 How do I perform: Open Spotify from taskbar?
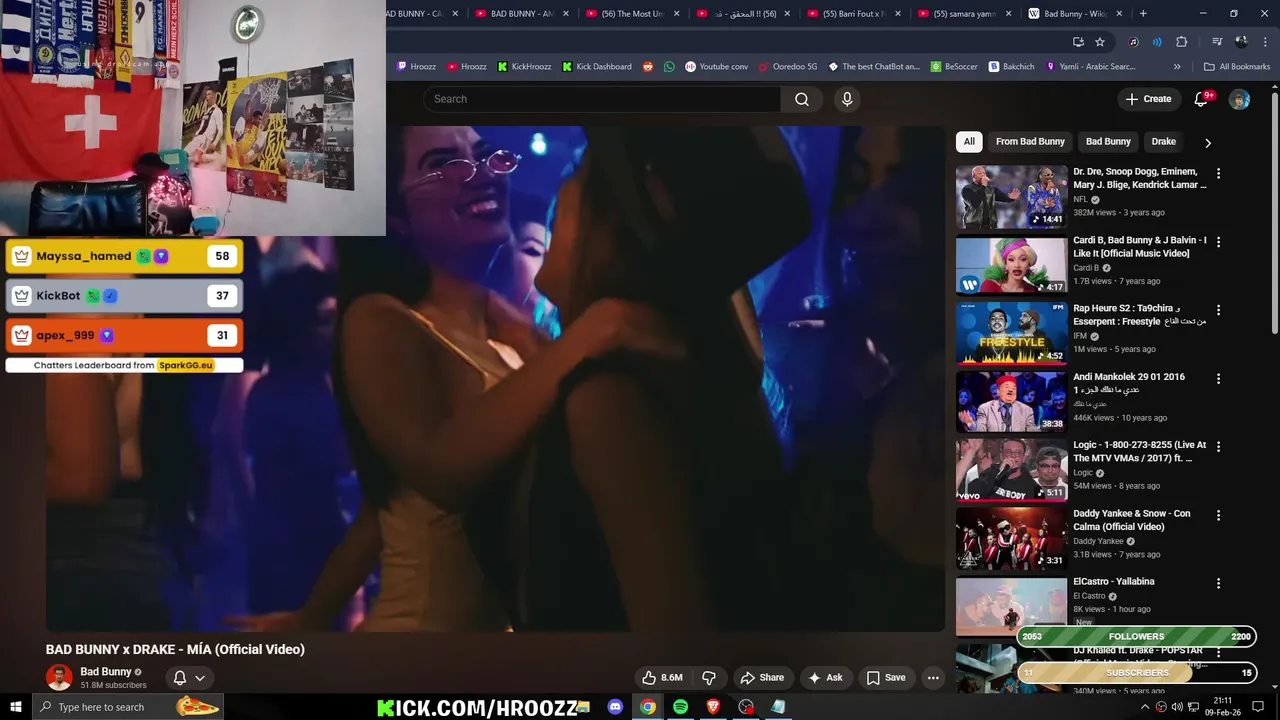coord(680,707)
